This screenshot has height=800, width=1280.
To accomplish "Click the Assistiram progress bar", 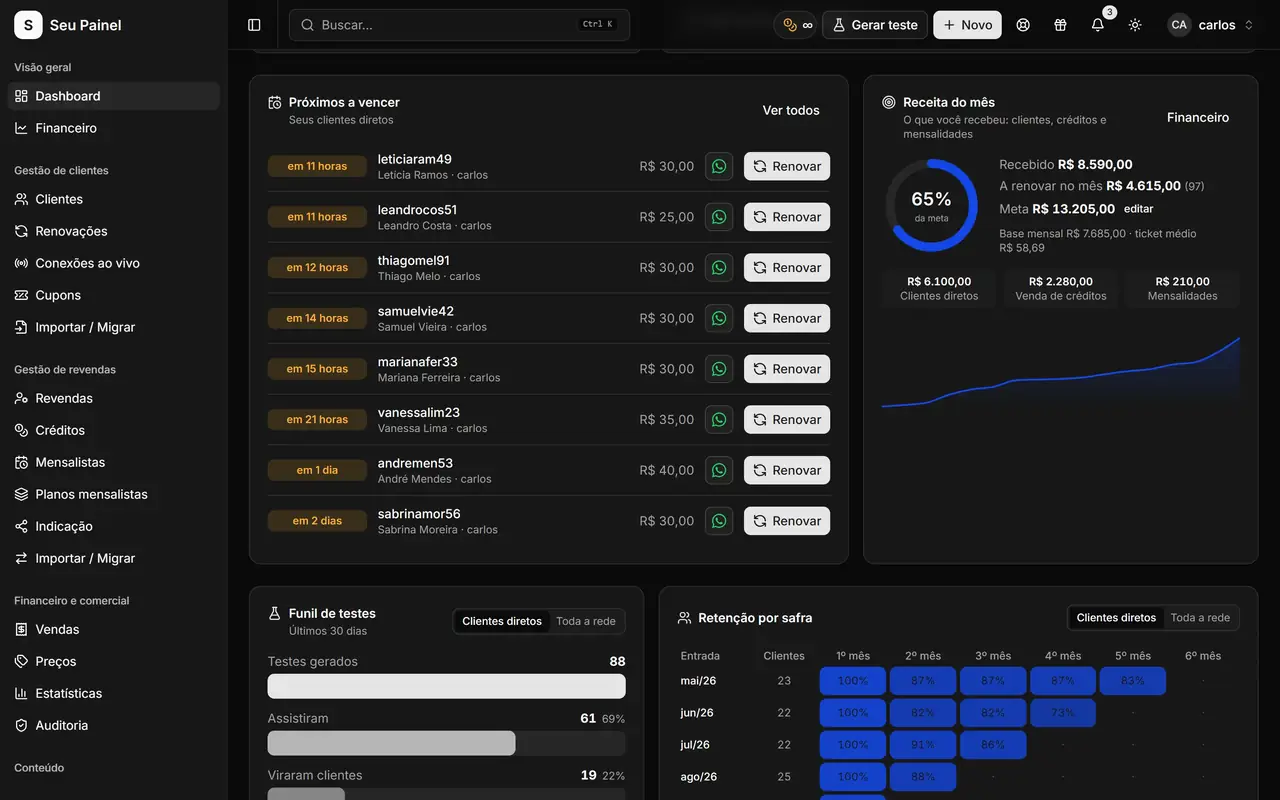I will [x=446, y=743].
